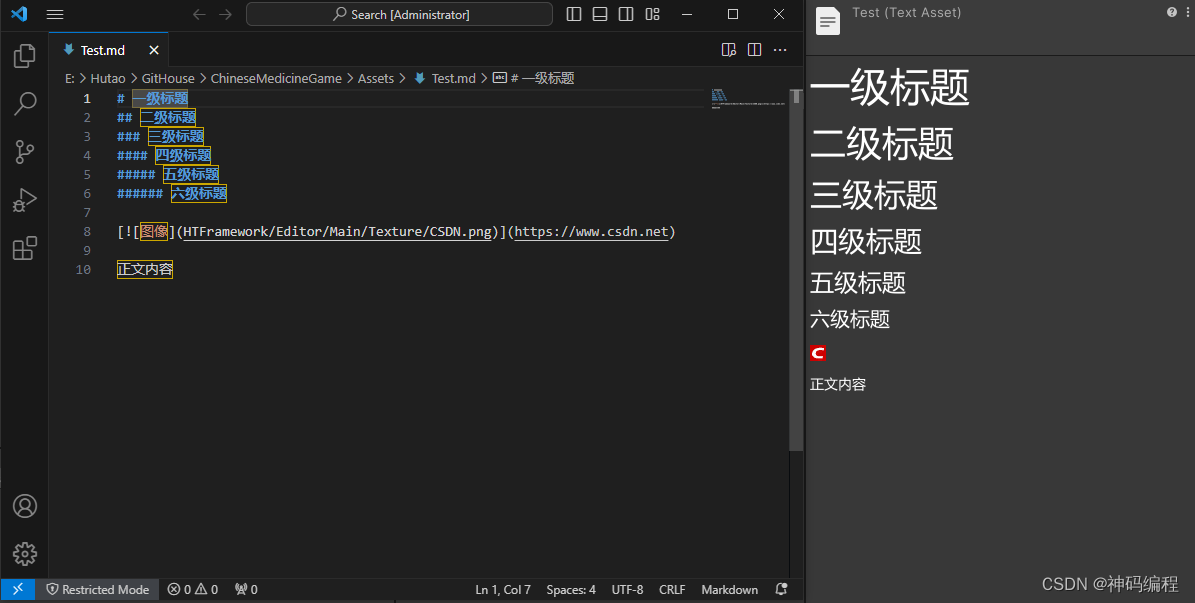
Task: Click Restricted Mode in the status bar
Action: coord(98,589)
